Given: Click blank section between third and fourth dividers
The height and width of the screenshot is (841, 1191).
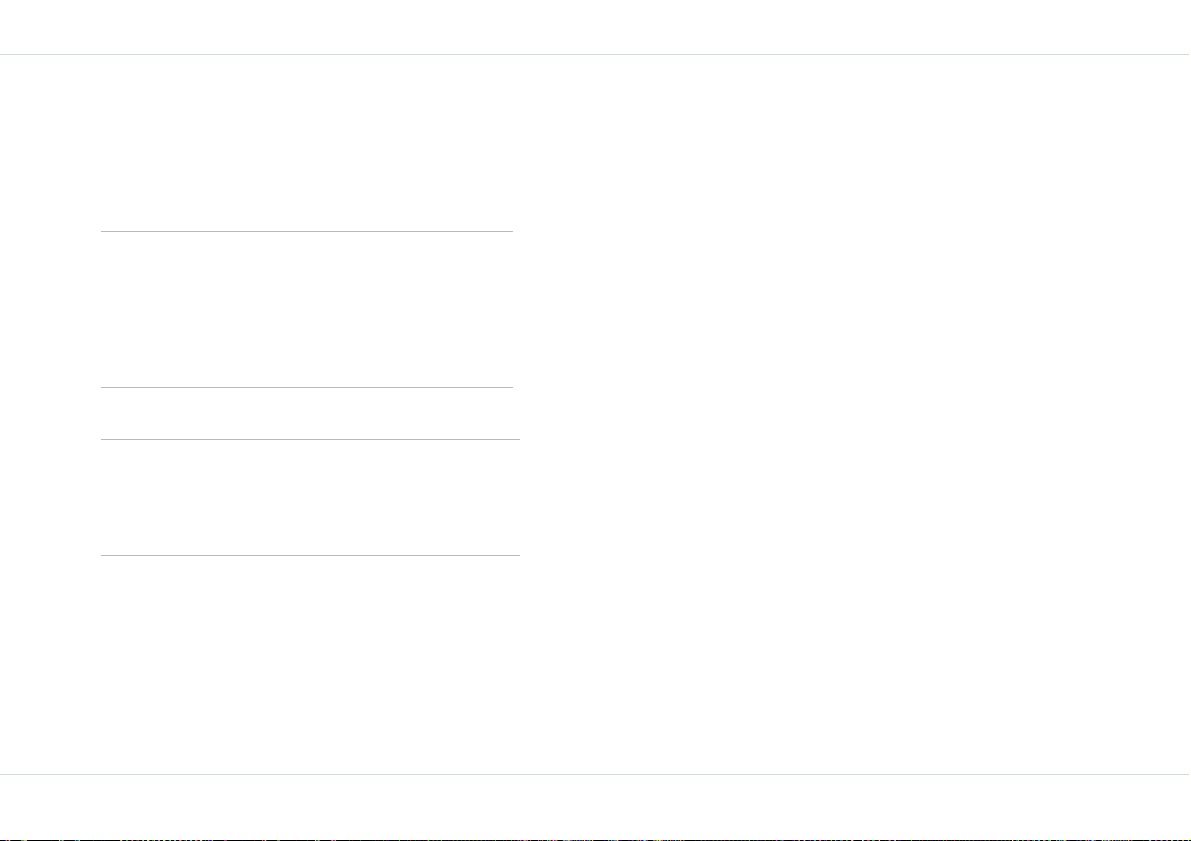Looking at the screenshot, I should coord(310,497).
